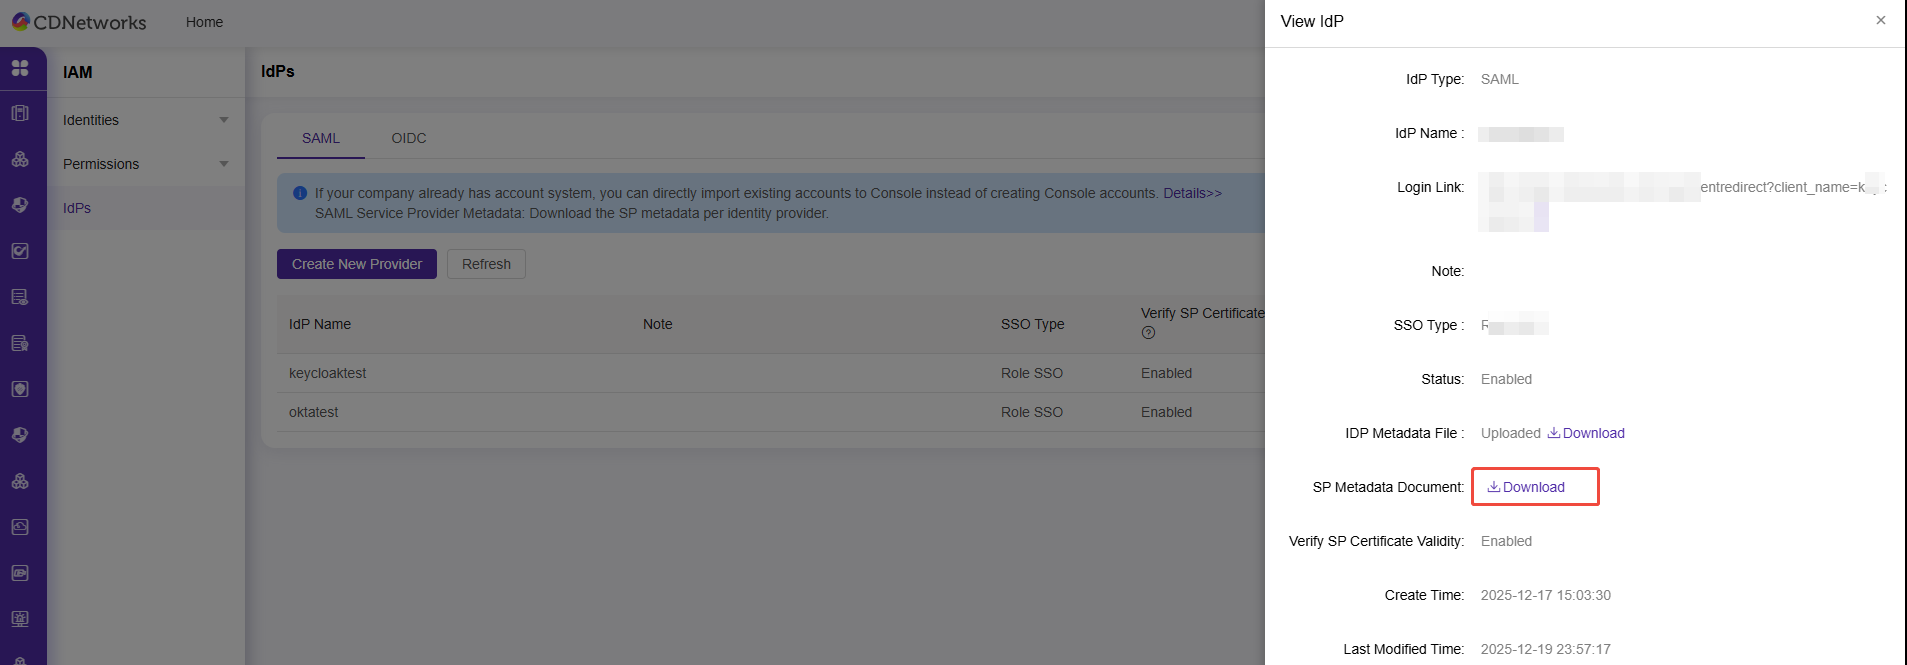Viewport: 1907px width, 665px height.
Task: Switch to the SAML tab
Action: (321, 138)
